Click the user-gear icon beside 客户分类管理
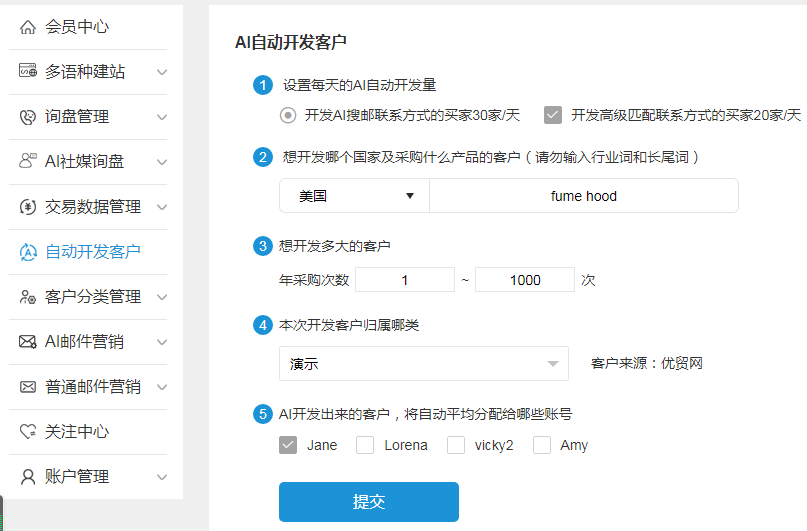The height and width of the screenshot is (531, 807). pos(28,297)
